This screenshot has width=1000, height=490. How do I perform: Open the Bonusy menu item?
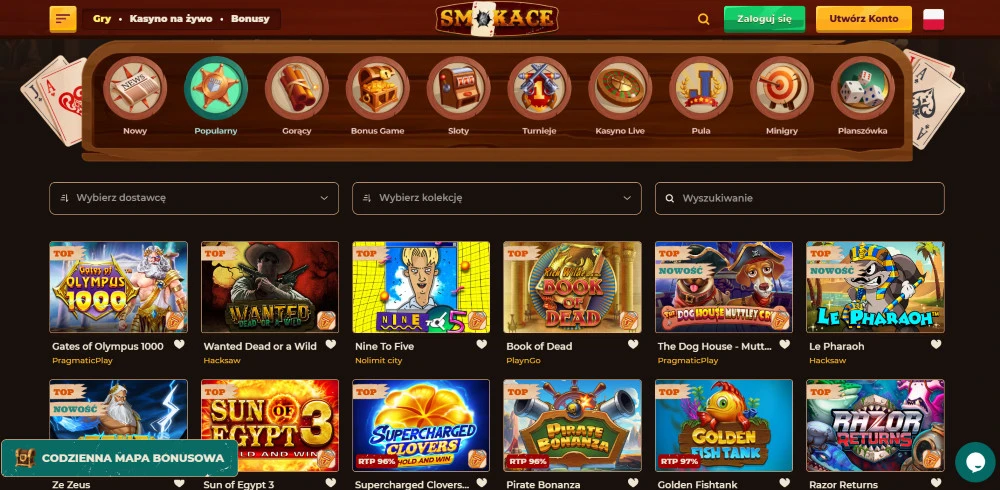coord(250,19)
